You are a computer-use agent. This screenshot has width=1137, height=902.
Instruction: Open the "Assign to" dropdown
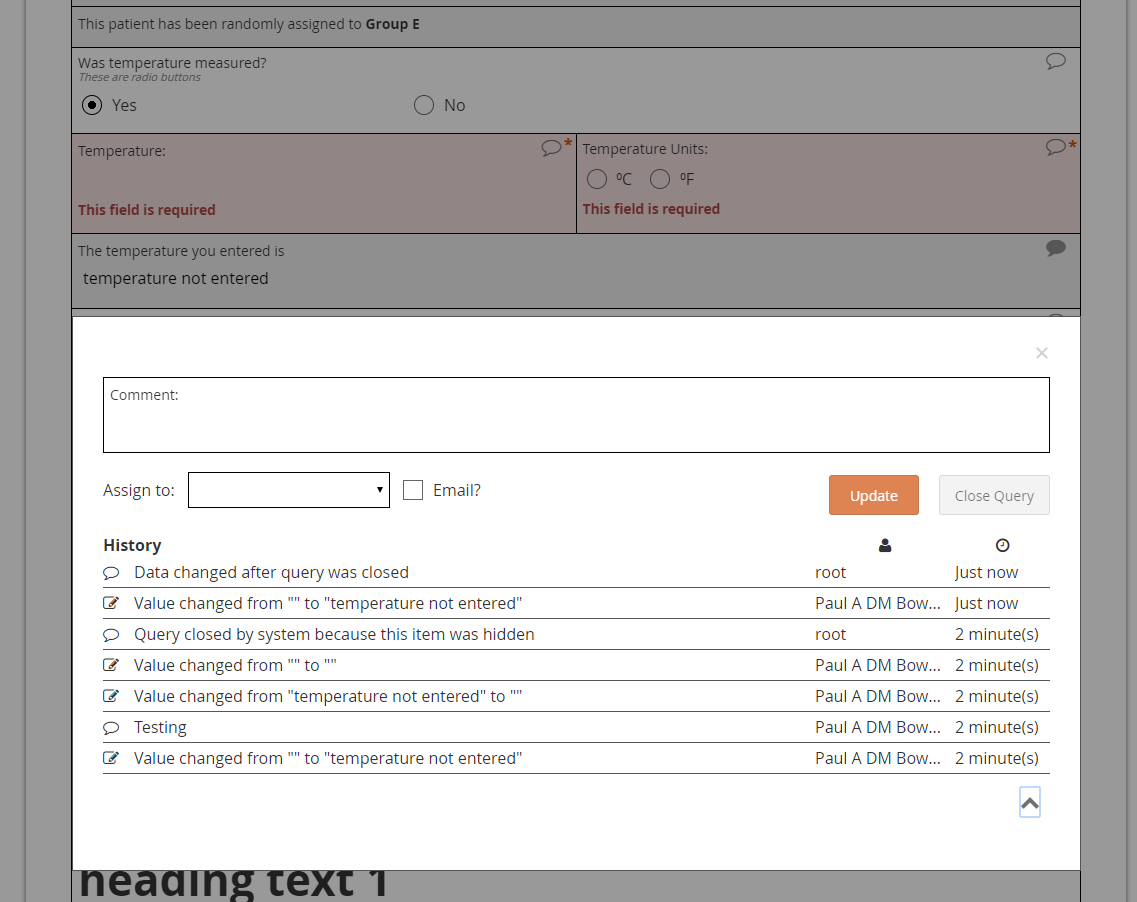(x=288, y=490)
